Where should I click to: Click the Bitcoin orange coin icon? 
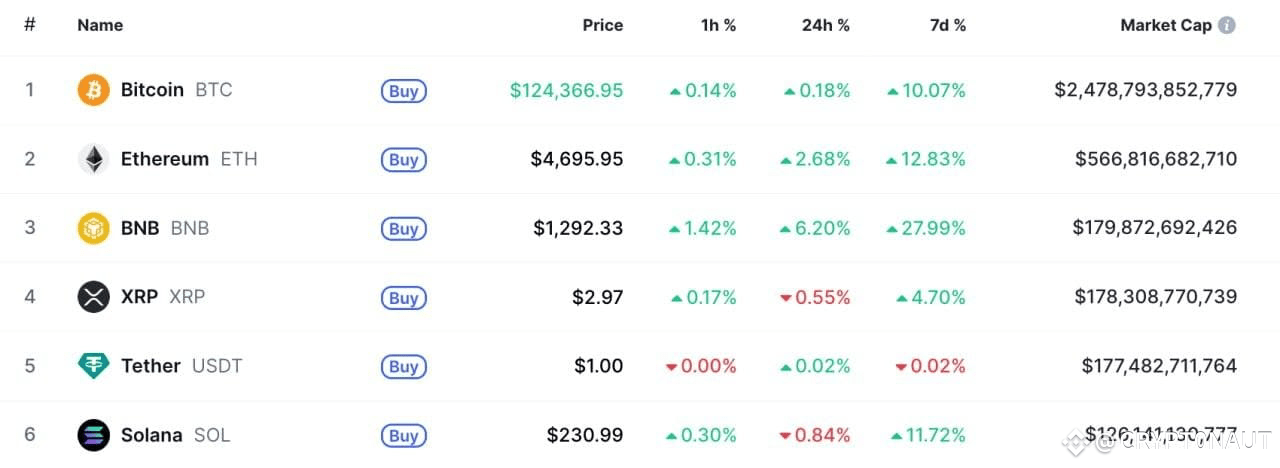coord(94,90)
